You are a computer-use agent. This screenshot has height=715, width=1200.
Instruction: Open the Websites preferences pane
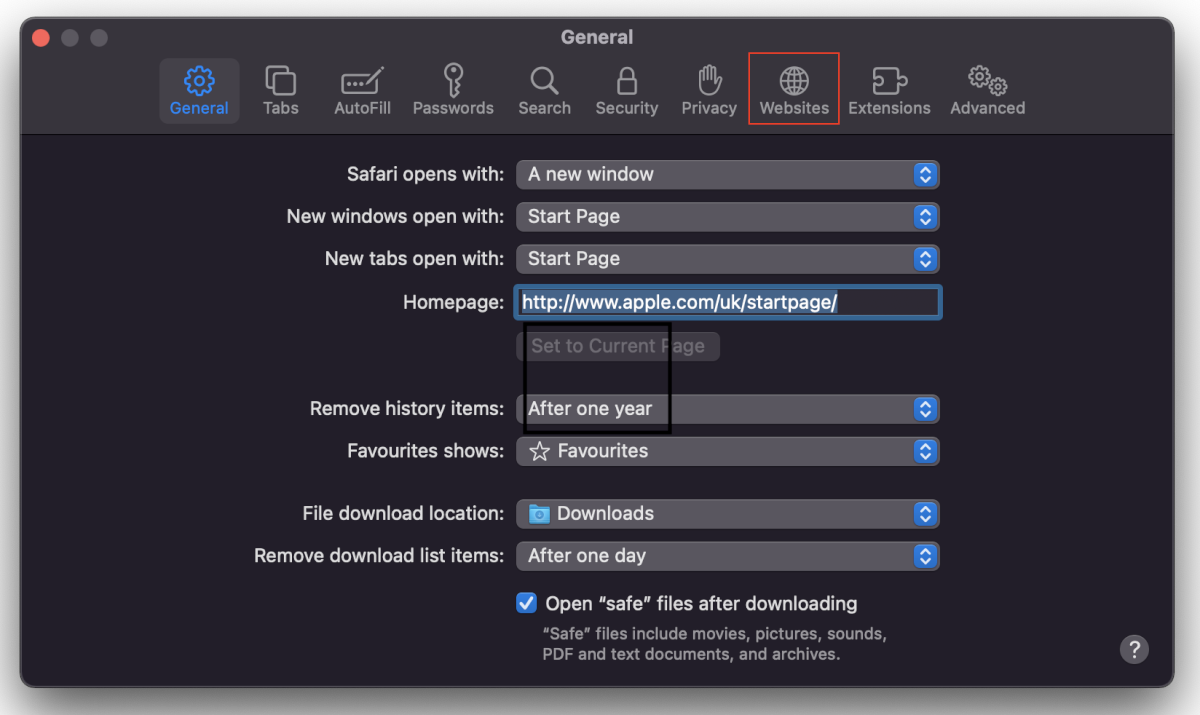(794, 90)
